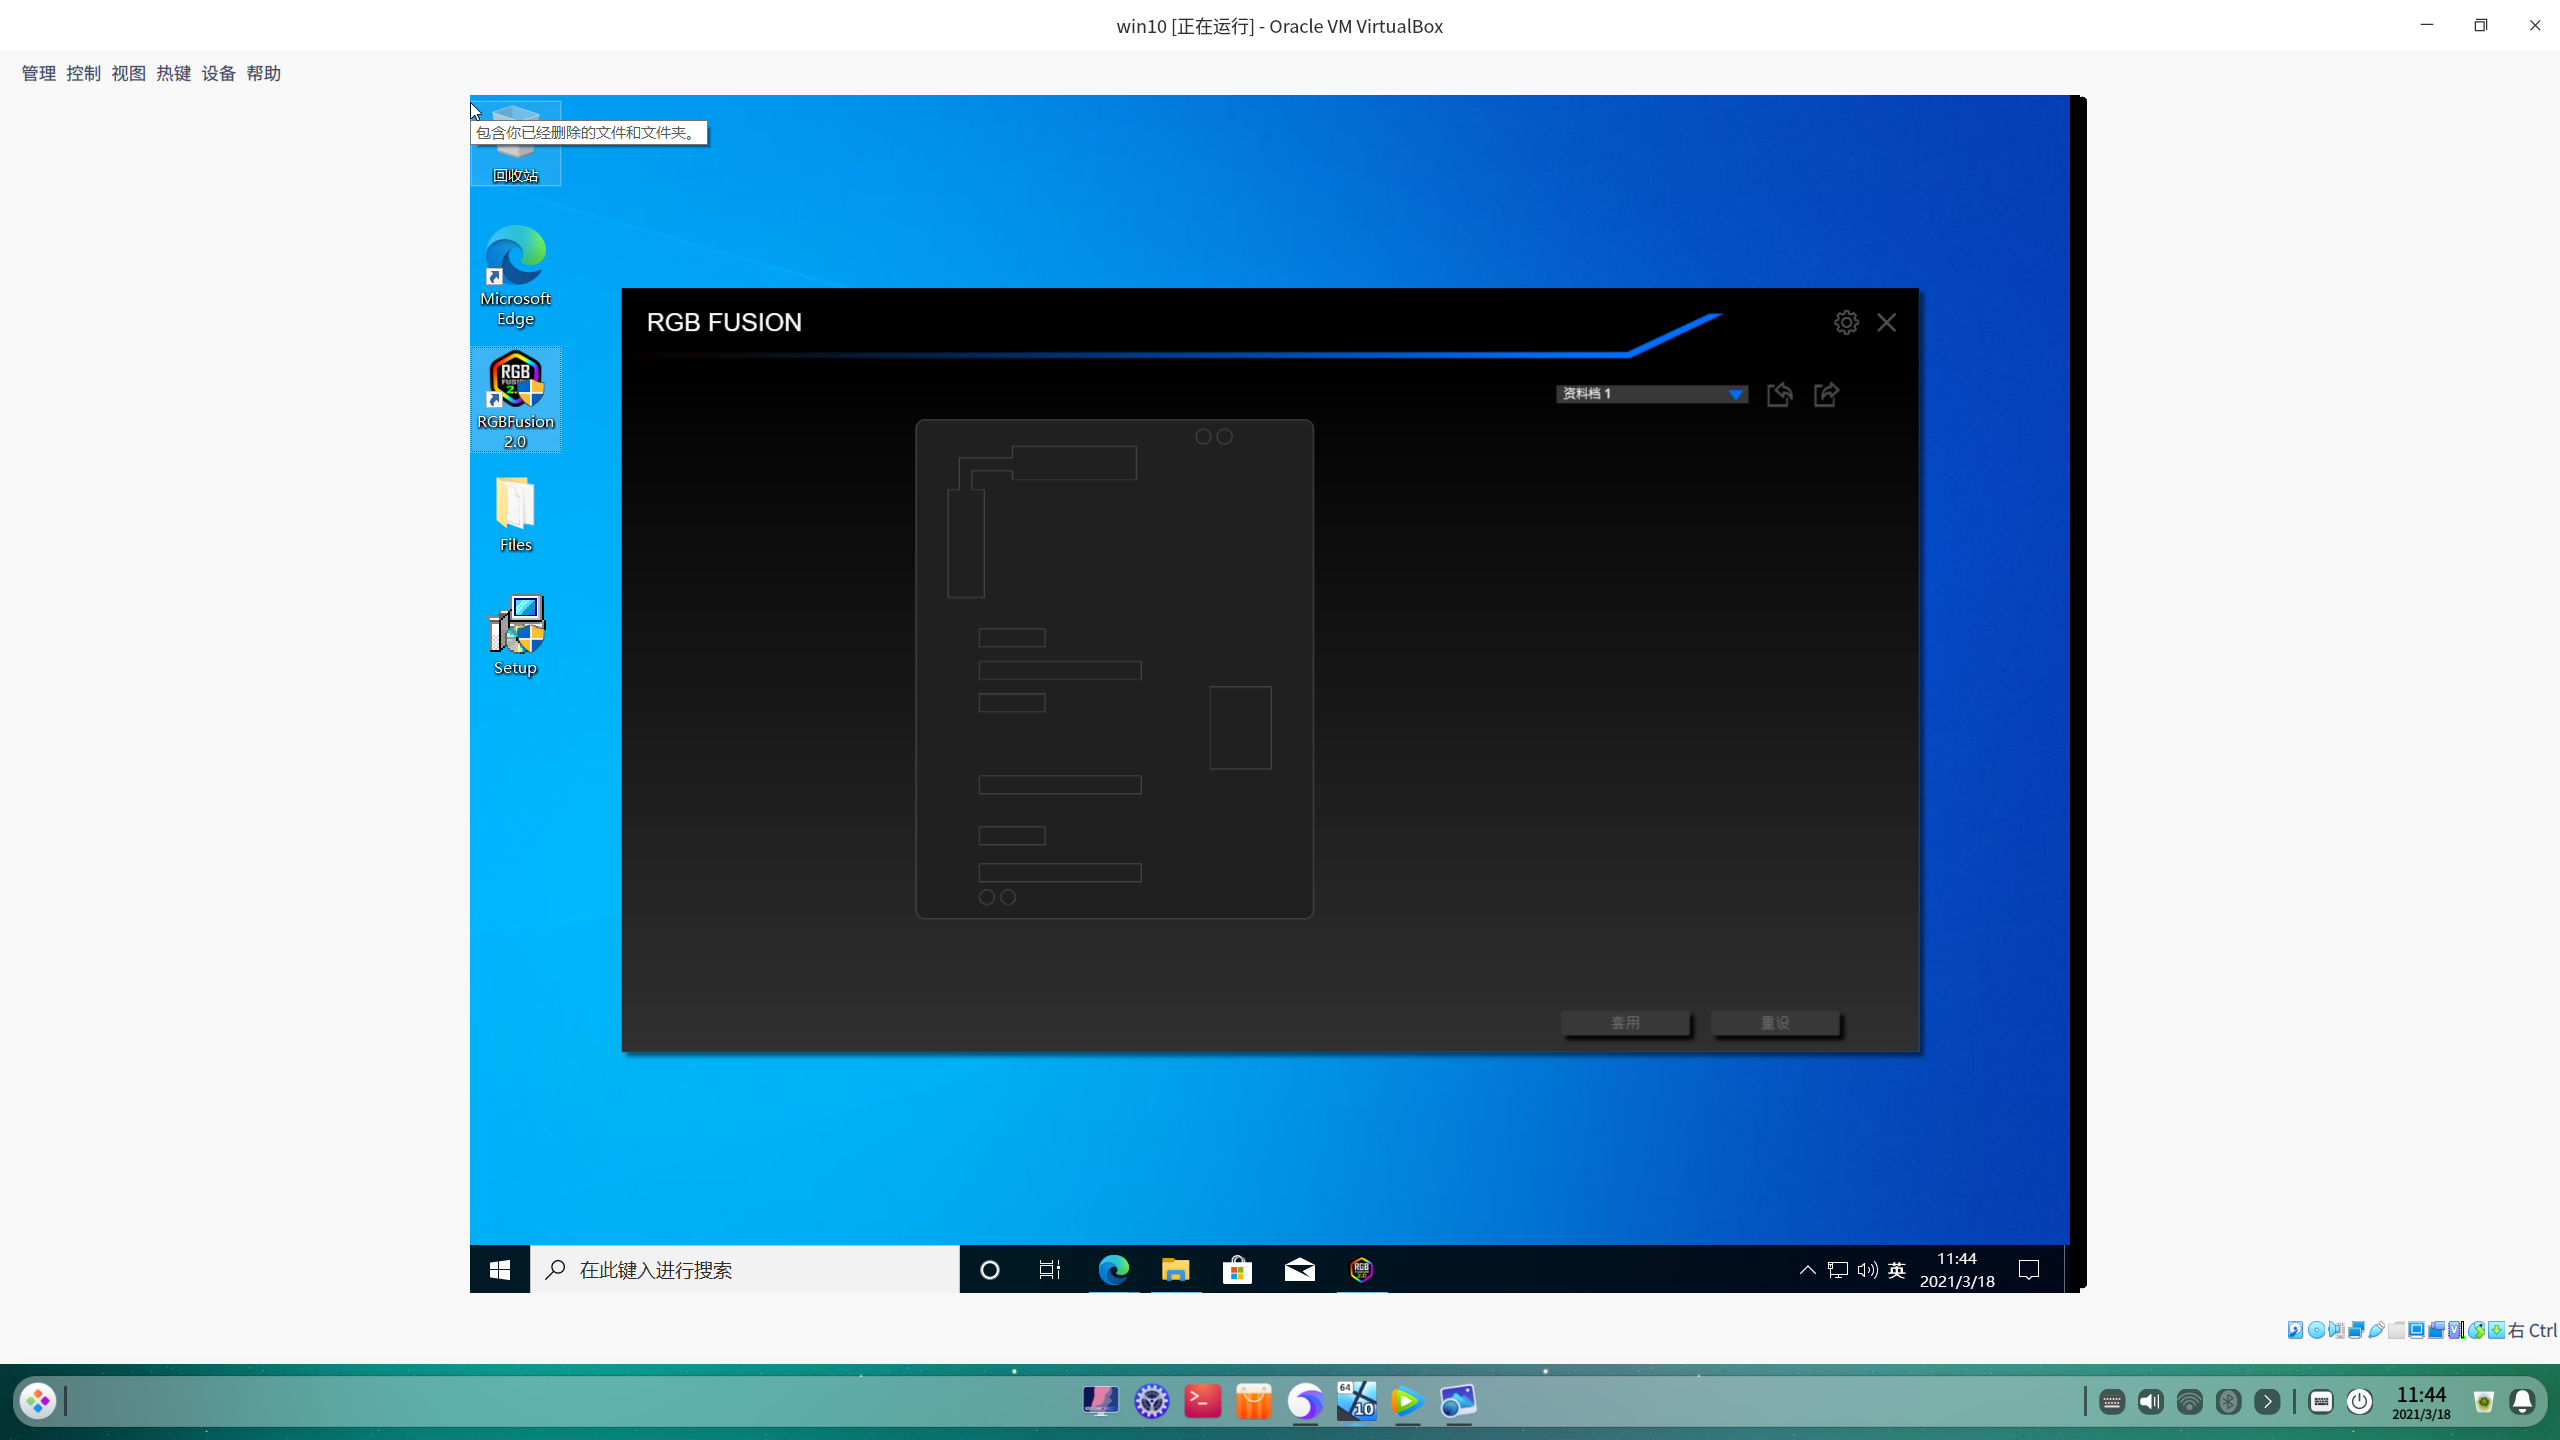Click the 重设 reset button

point(1774,1022)
